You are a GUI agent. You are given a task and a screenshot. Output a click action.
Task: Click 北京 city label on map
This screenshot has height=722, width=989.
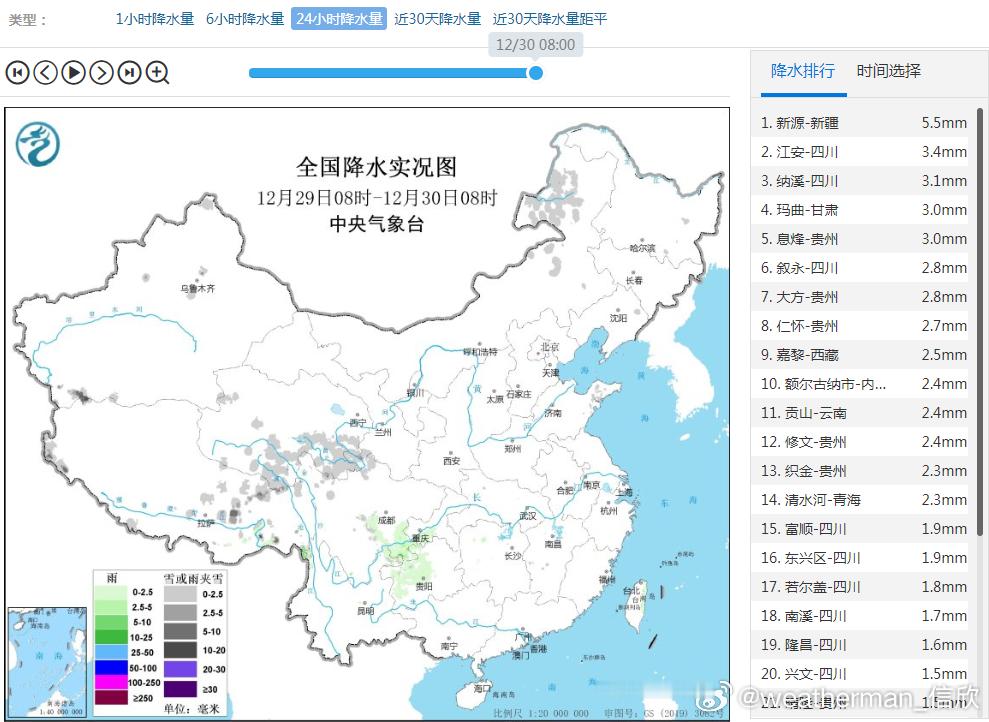pyautogui.click(x=550, y=347)
